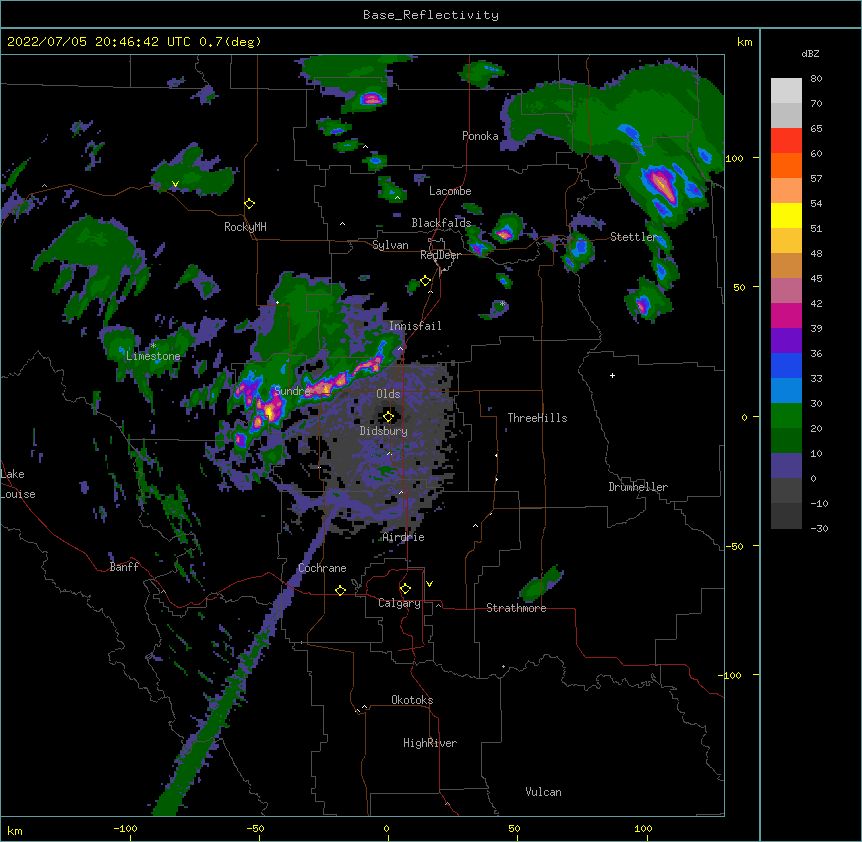
Task: Click the -100 tick on the bottom axis
Action: [125, 828]
